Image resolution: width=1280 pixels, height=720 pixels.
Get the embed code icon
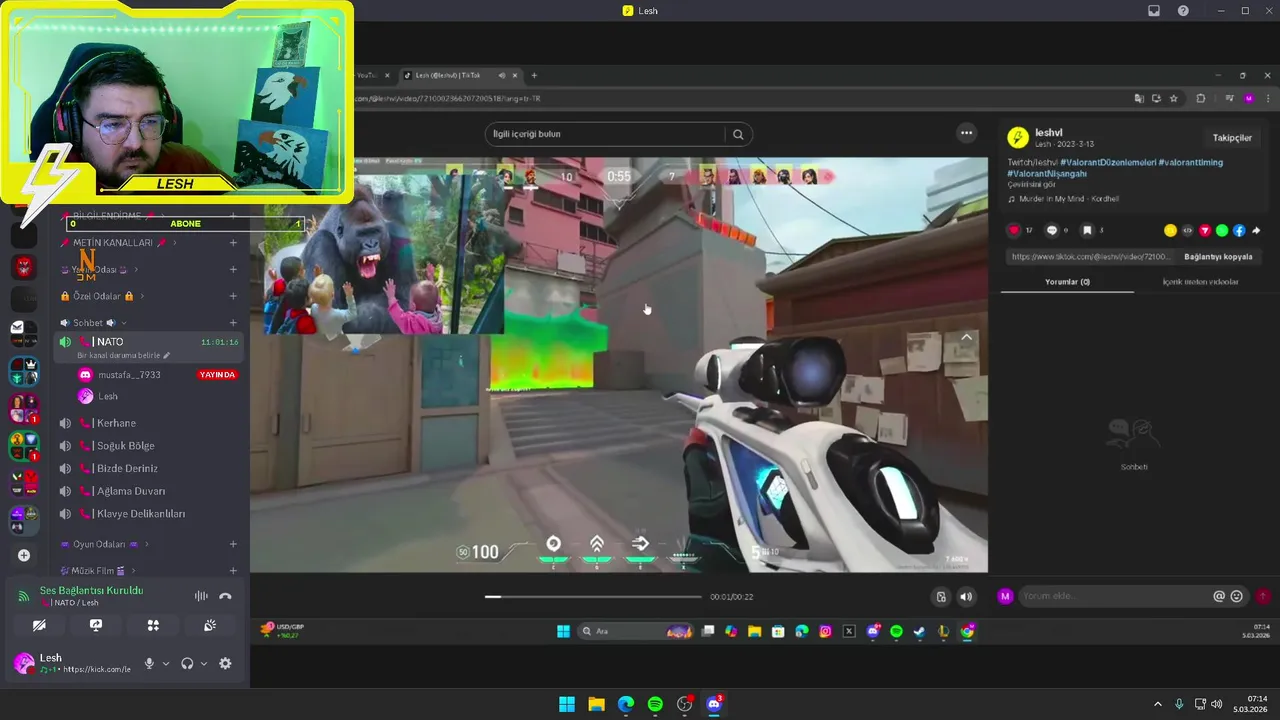[x=1187, y=230]
